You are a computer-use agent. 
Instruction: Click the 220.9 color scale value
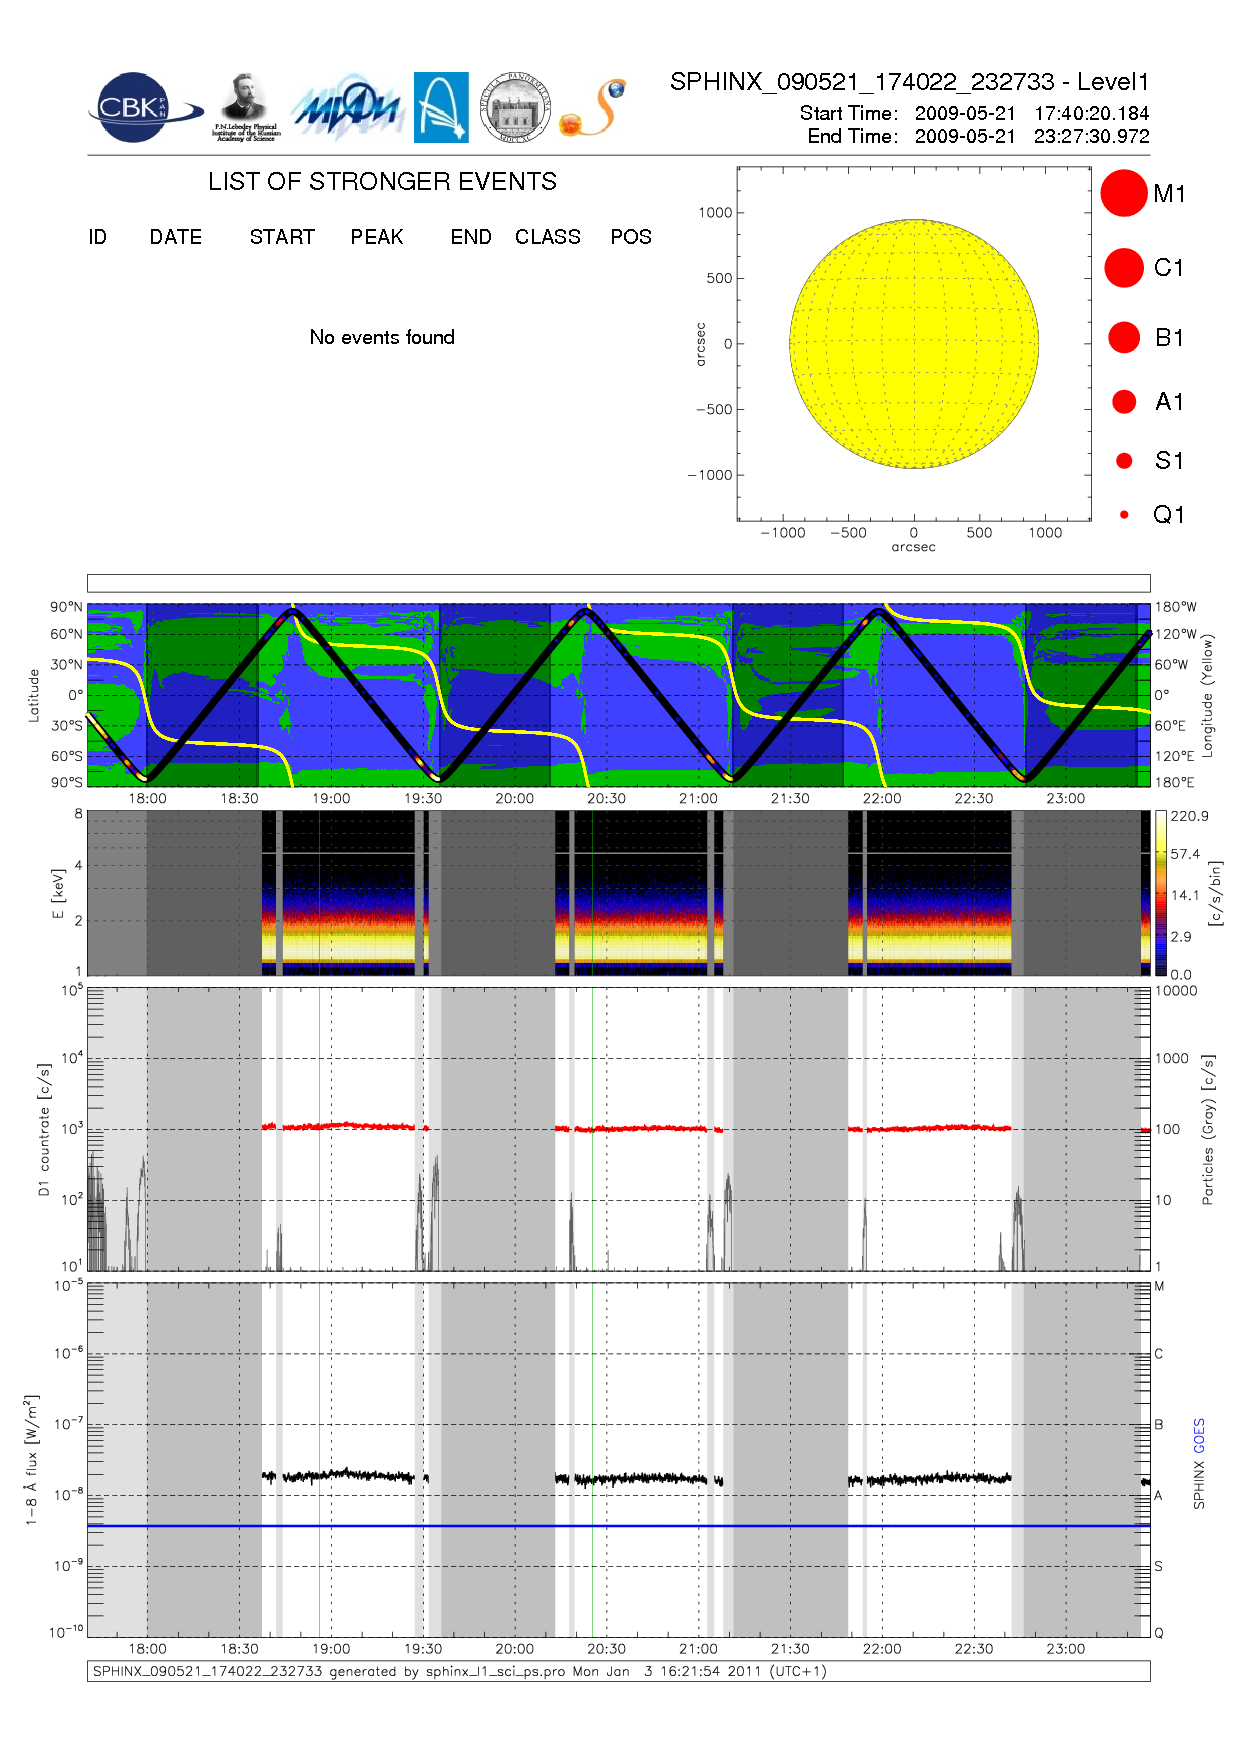point(1190,816)
